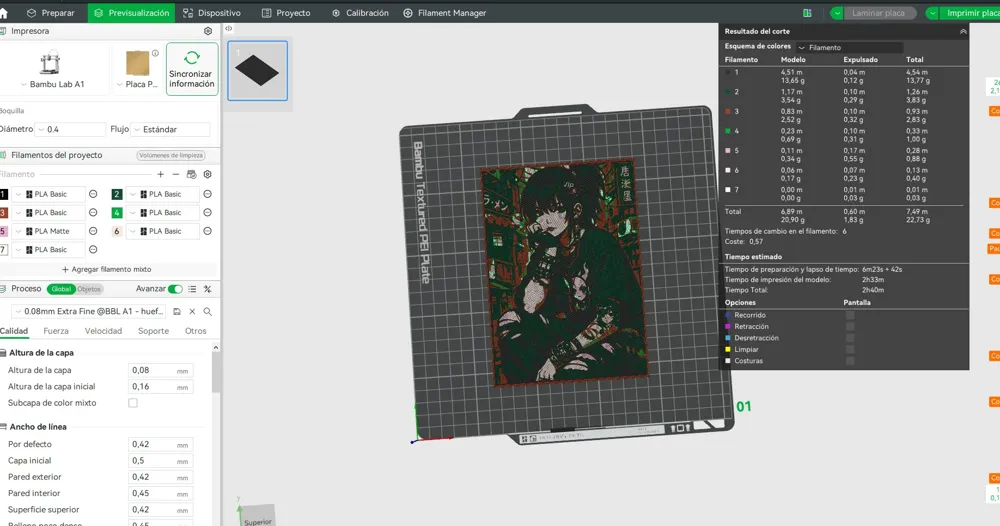Open the Dispositivo tab

coord(212,13)
